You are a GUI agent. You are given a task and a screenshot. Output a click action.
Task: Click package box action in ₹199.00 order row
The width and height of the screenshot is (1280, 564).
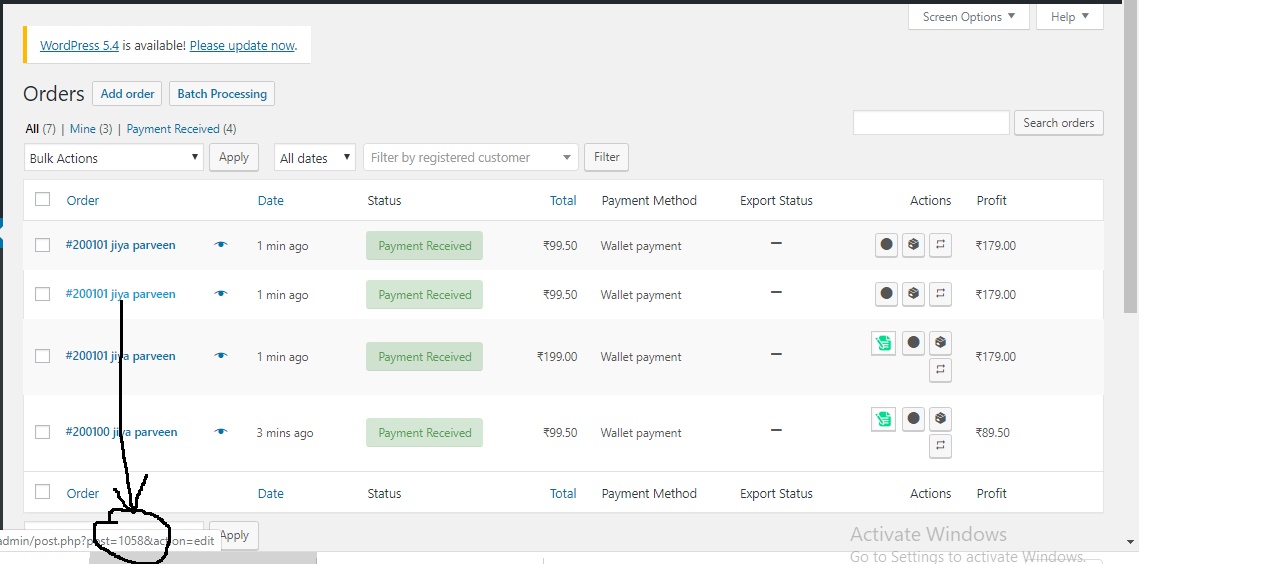click(940, 343)
